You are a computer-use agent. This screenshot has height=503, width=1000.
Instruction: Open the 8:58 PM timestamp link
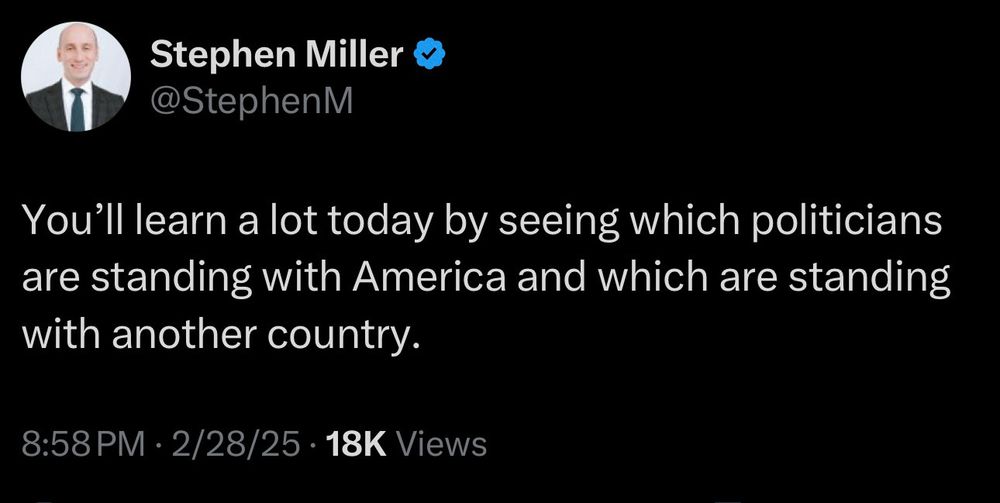pos(83,444)
